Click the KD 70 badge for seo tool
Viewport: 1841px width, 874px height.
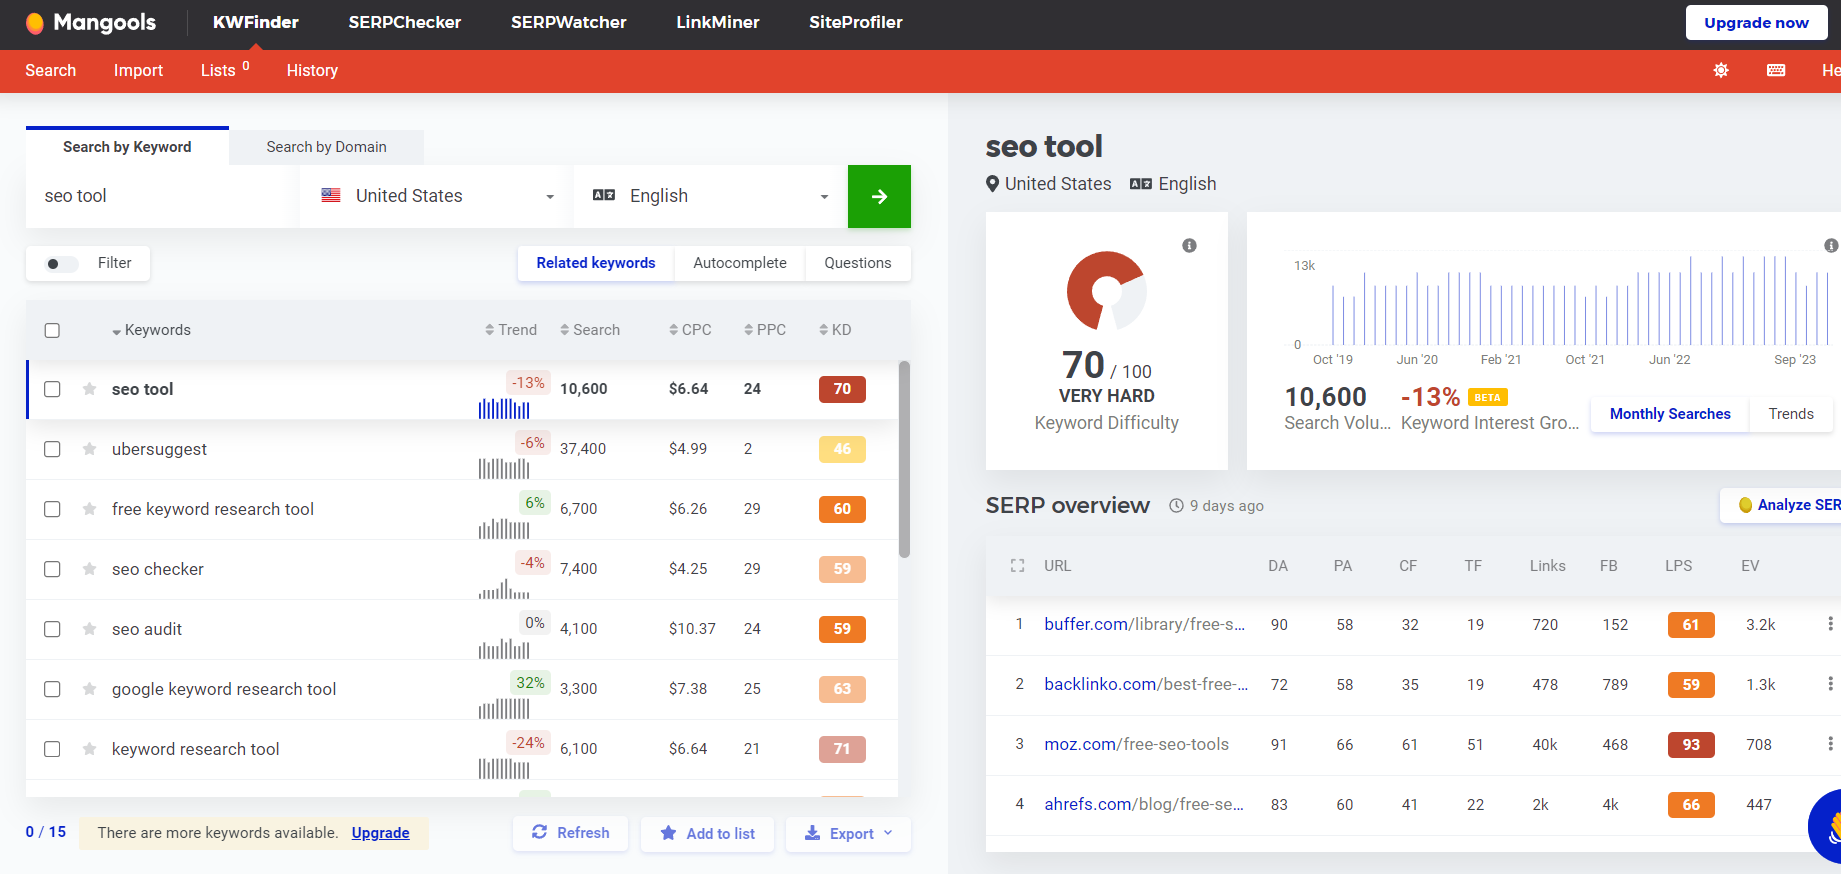point(842,389)
